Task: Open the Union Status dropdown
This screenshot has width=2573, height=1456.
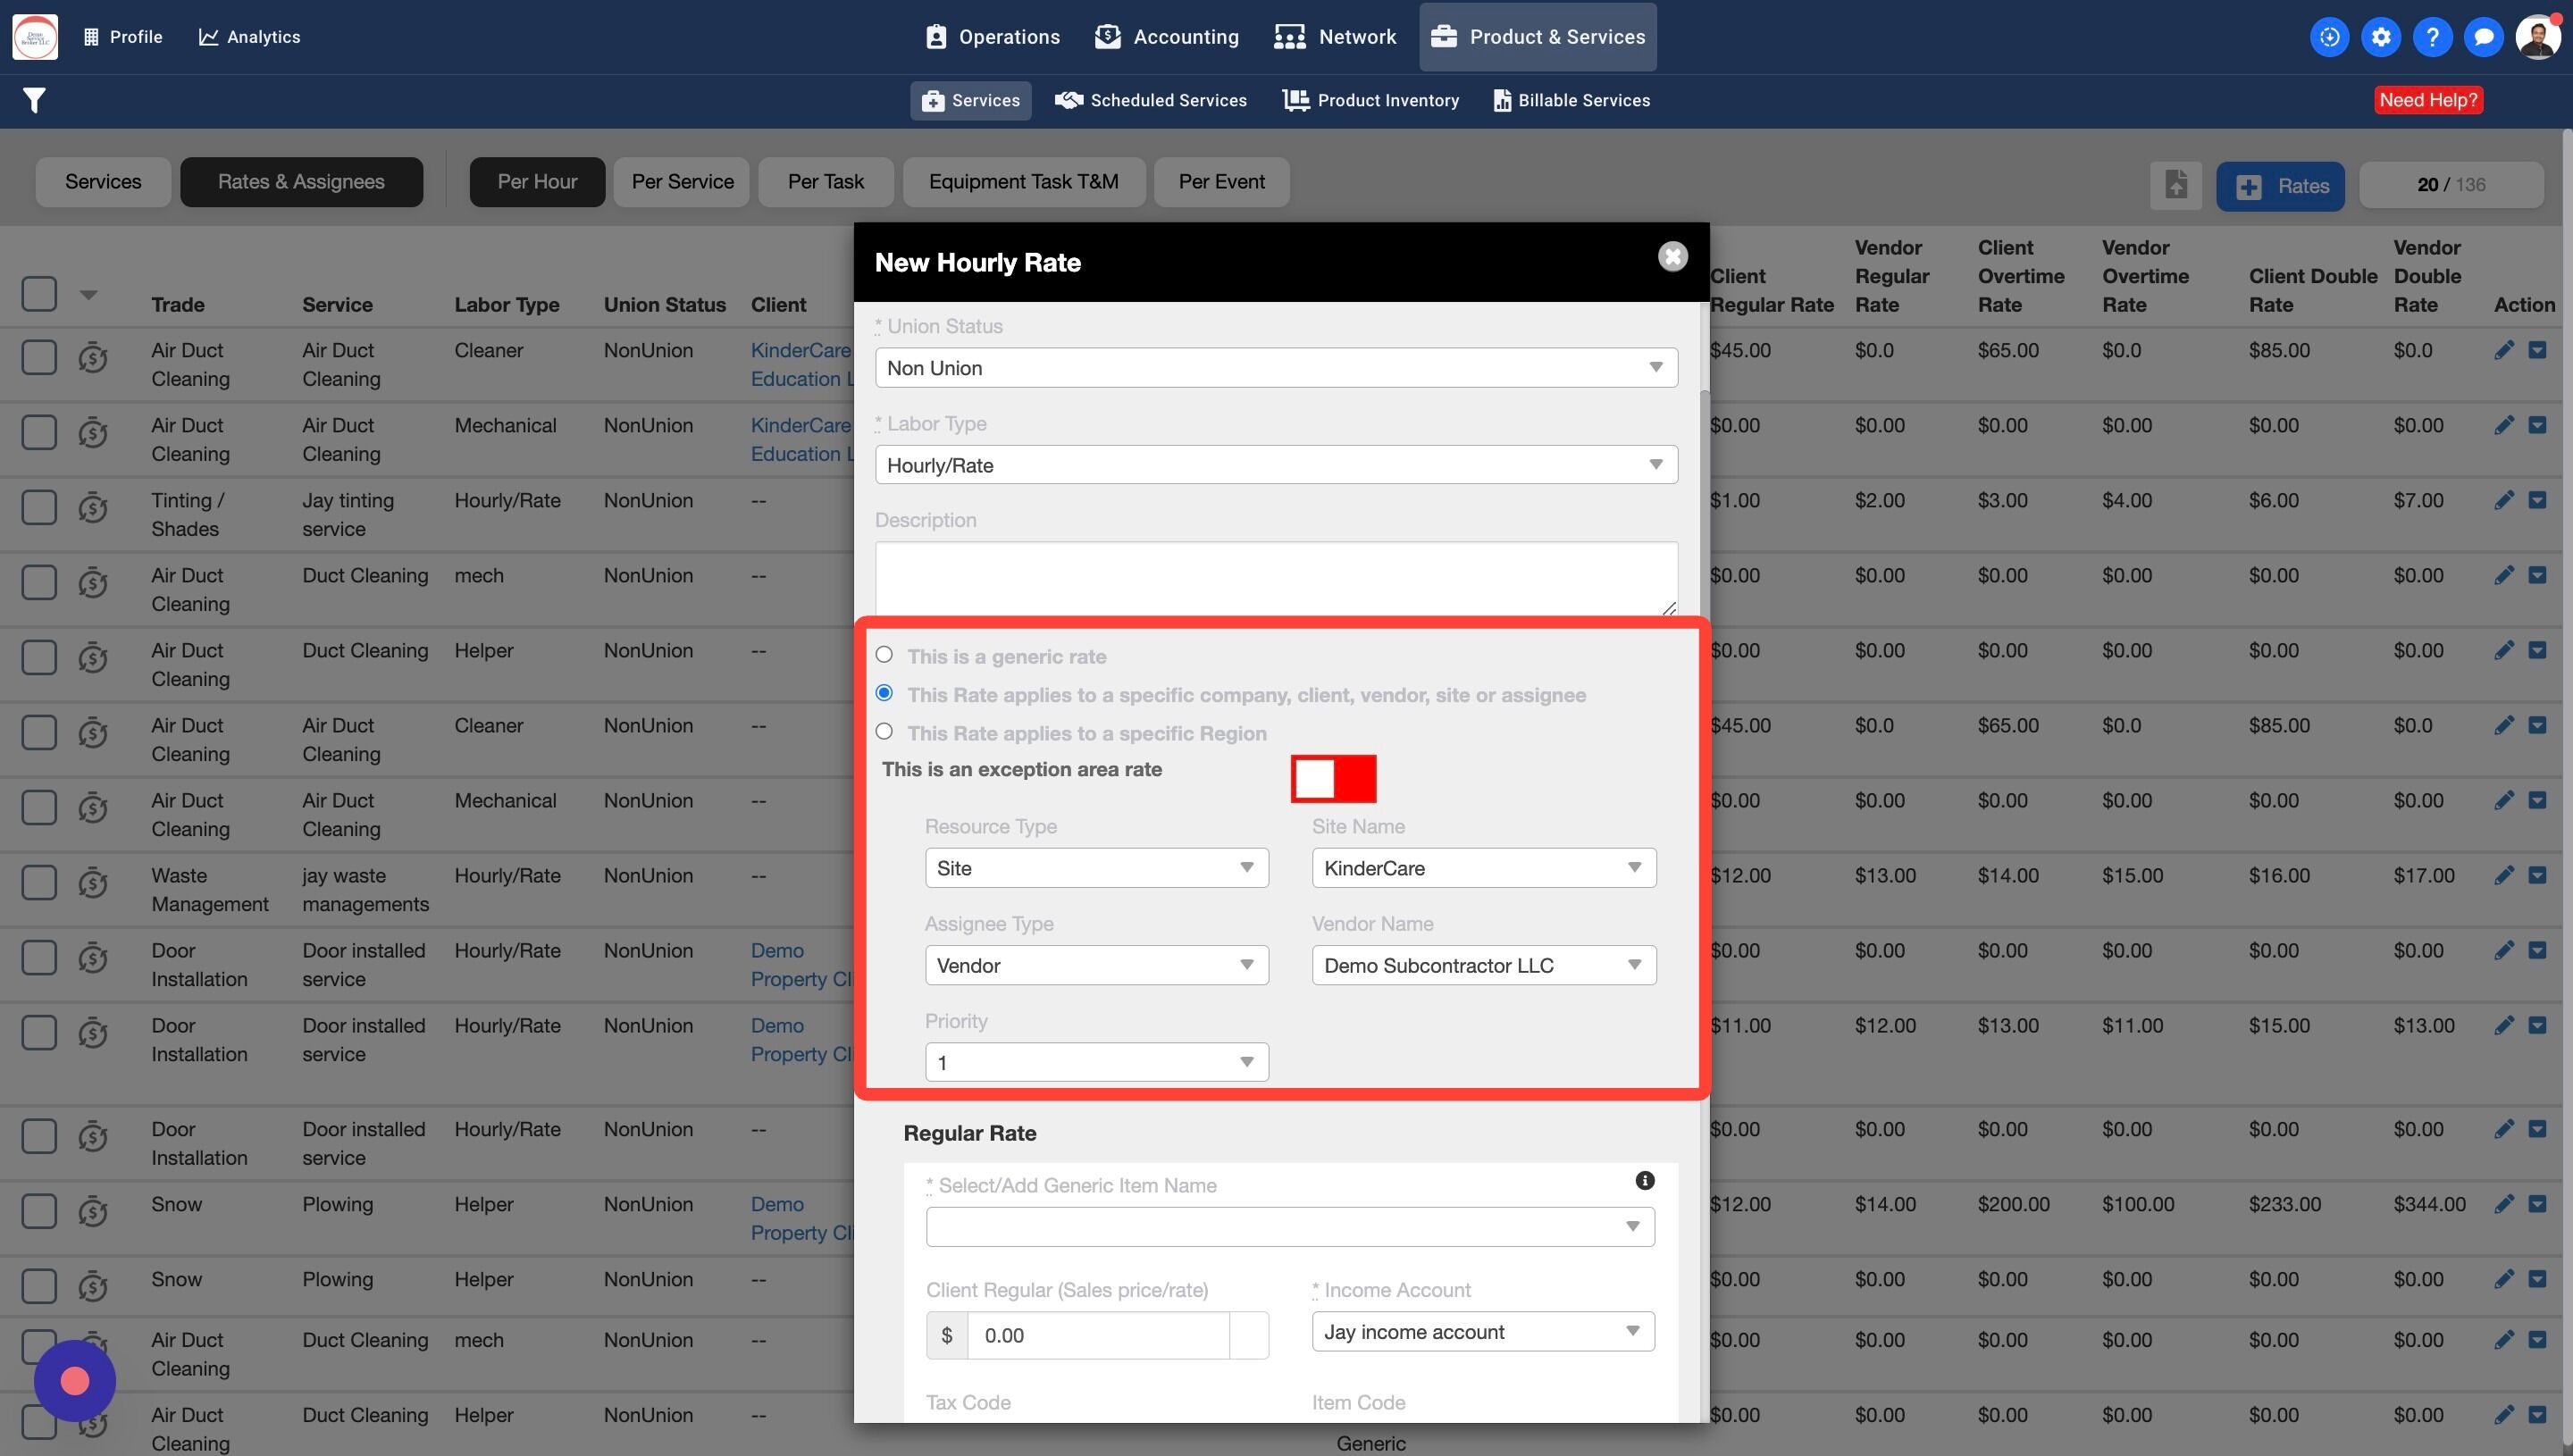Action: coord(1275,368)
